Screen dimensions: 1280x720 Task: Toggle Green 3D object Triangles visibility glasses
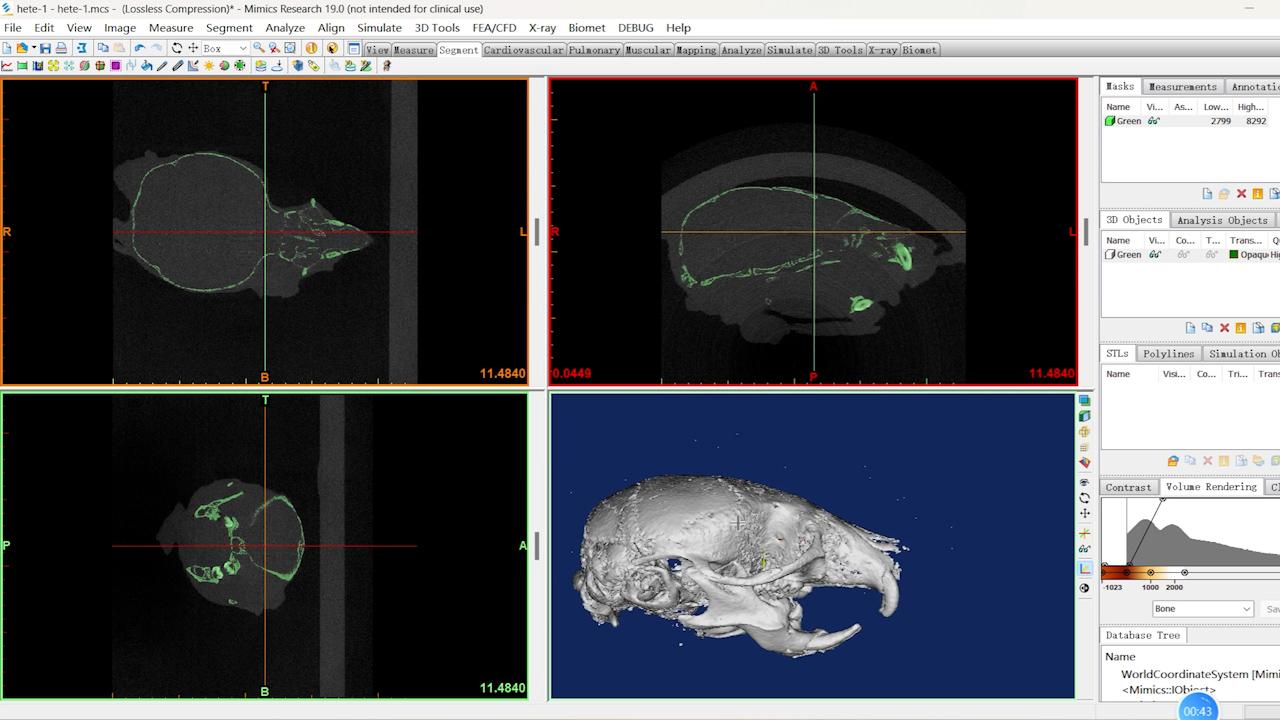[1211, 254]
